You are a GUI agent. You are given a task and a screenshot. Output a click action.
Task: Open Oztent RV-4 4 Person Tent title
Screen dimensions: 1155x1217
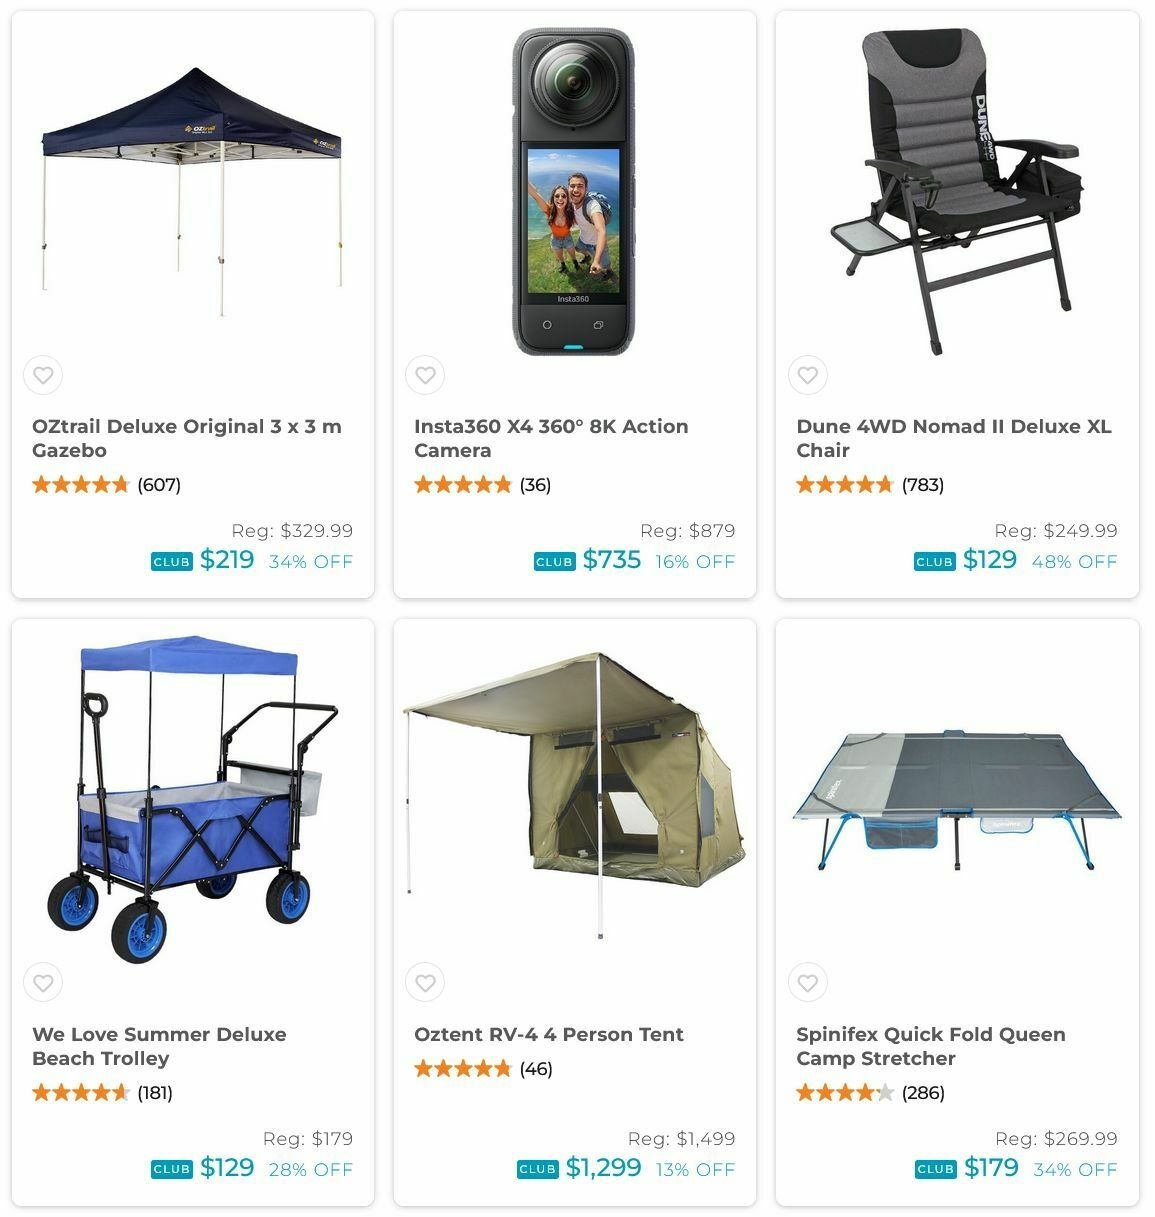(549, 1034)
